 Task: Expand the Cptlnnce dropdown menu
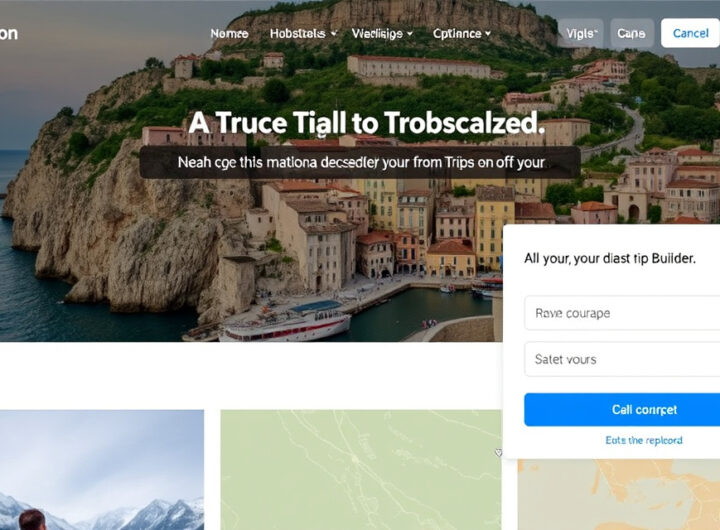(462, 34)
